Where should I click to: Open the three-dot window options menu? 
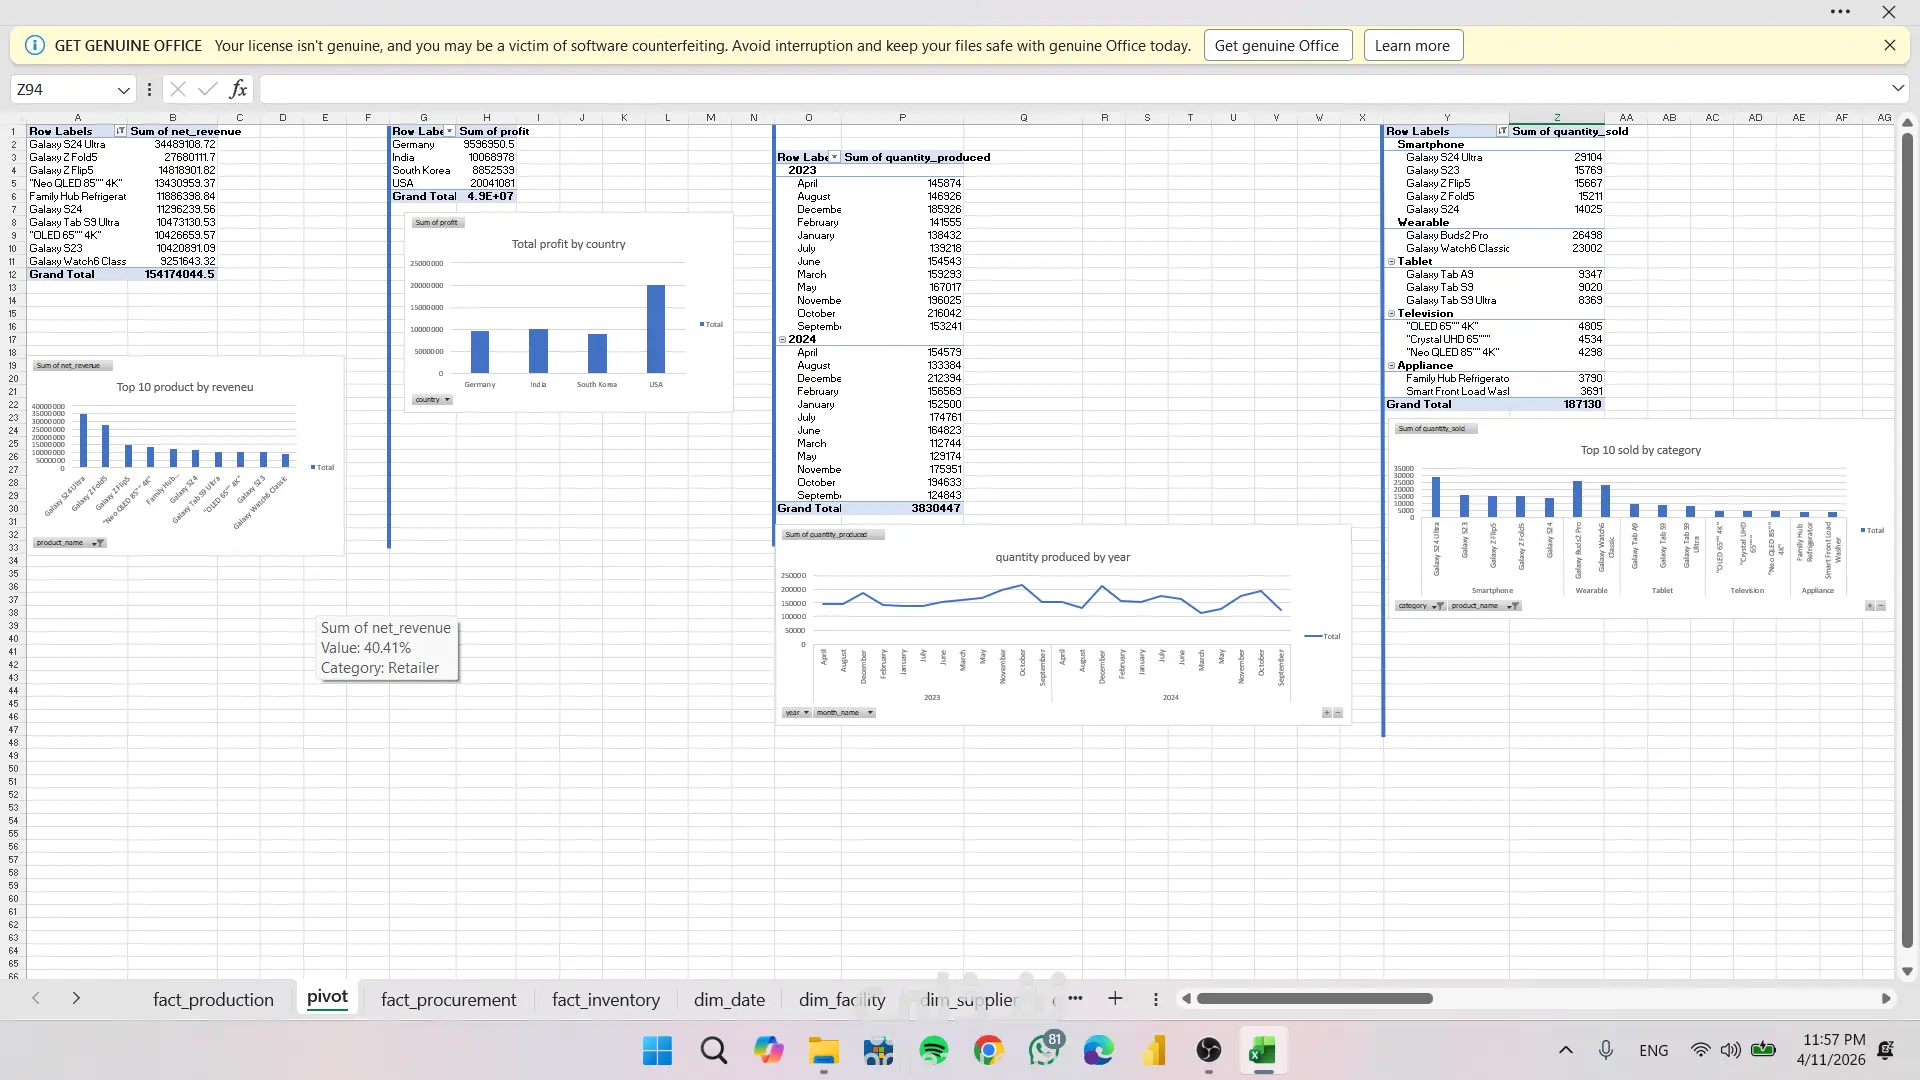click(1840, 12)
